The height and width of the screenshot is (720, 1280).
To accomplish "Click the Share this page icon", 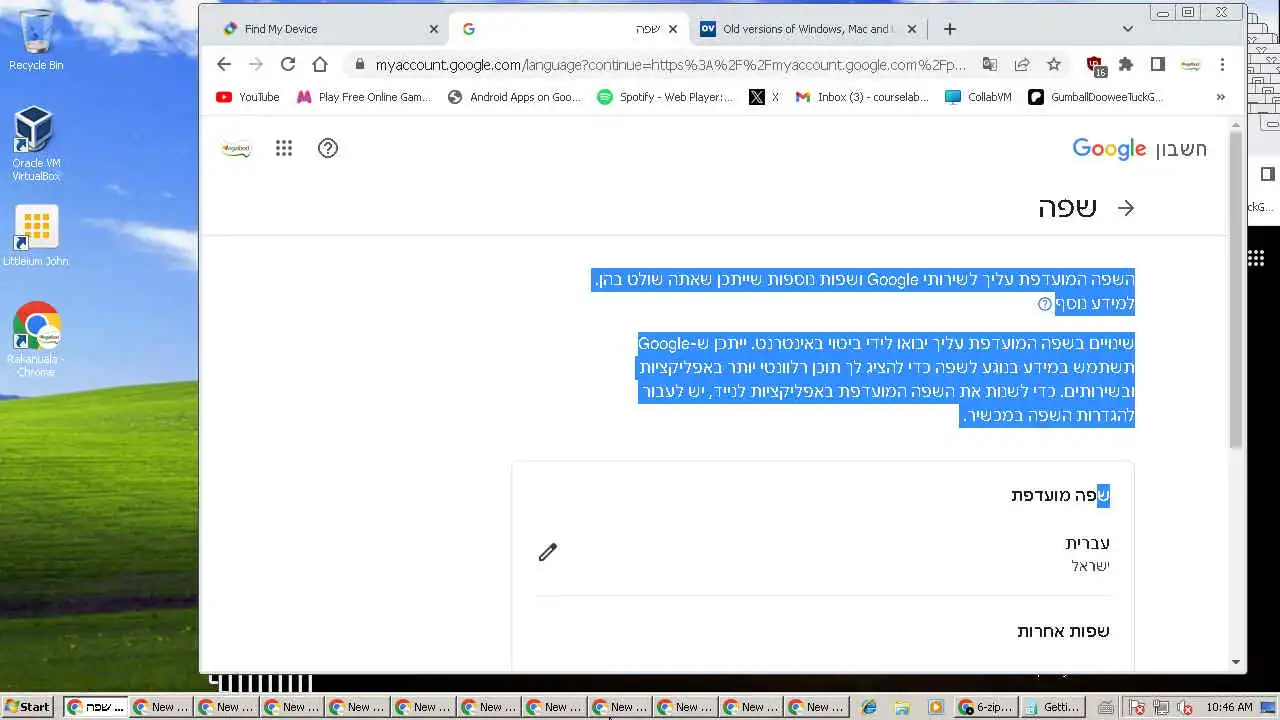I will (x=1022, y=64).
